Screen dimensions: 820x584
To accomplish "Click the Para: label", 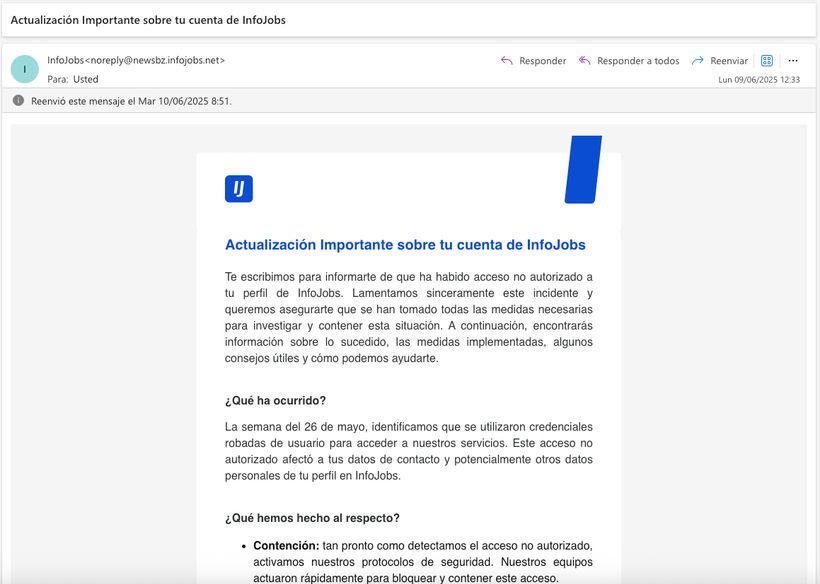I will pos(58,79).
